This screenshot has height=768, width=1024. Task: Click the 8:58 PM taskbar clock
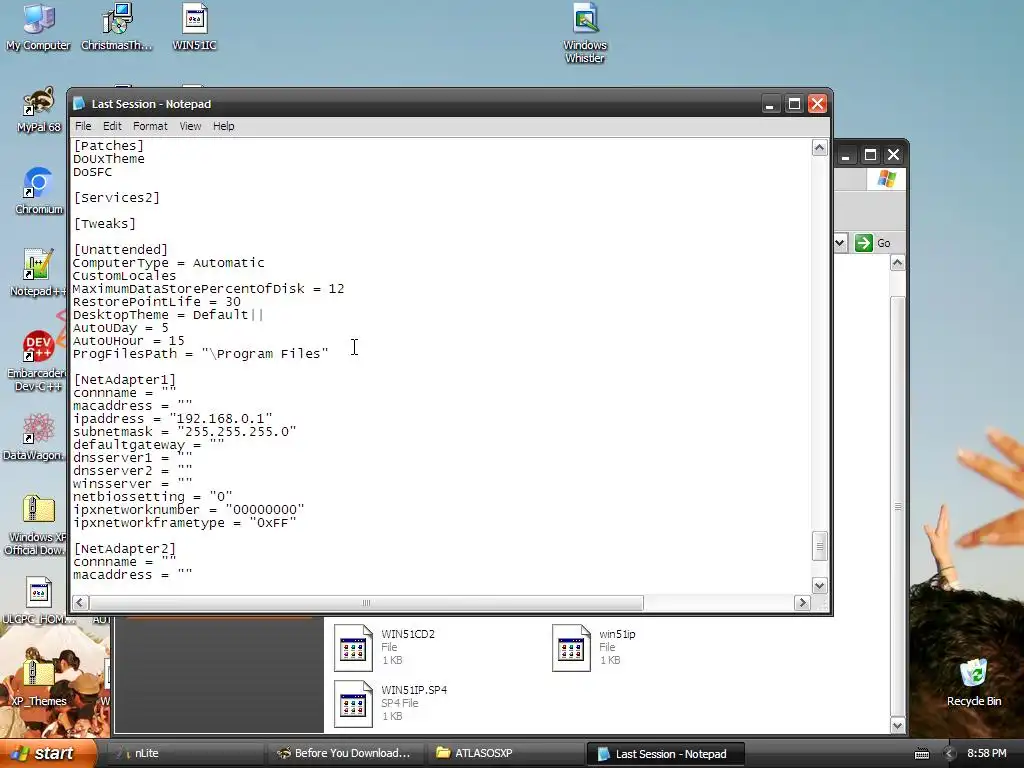[986, 753]
